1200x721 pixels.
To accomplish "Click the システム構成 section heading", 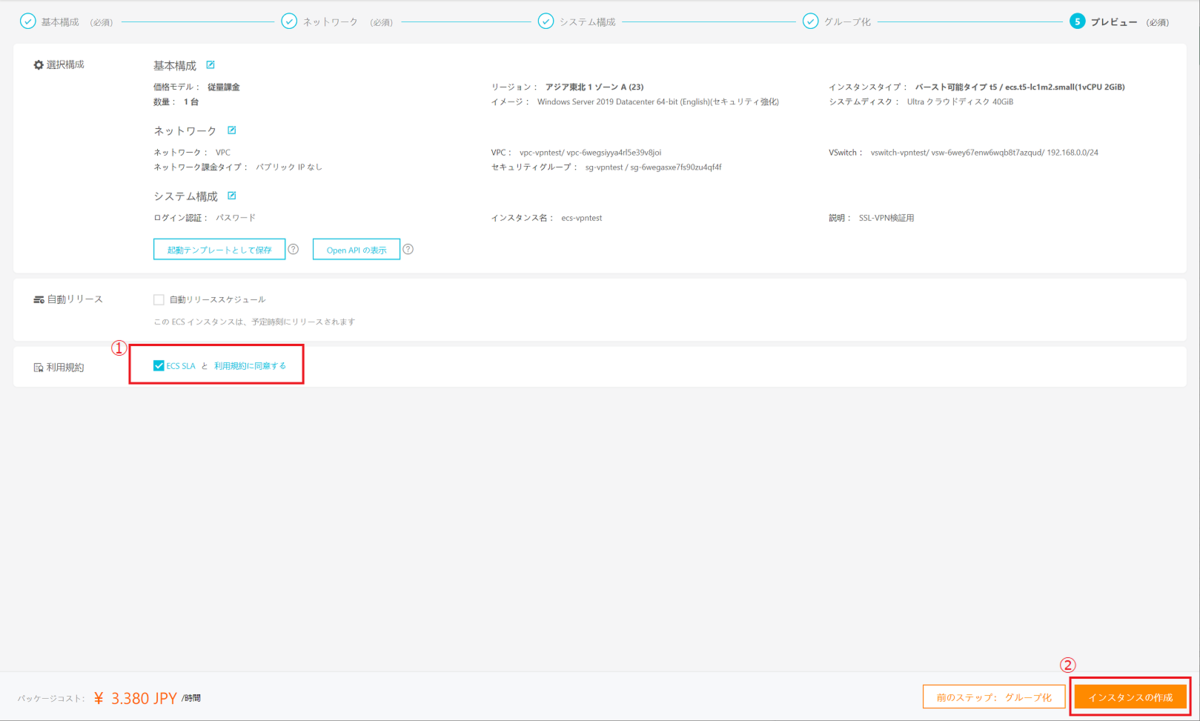I will click(x=185, y=197).
